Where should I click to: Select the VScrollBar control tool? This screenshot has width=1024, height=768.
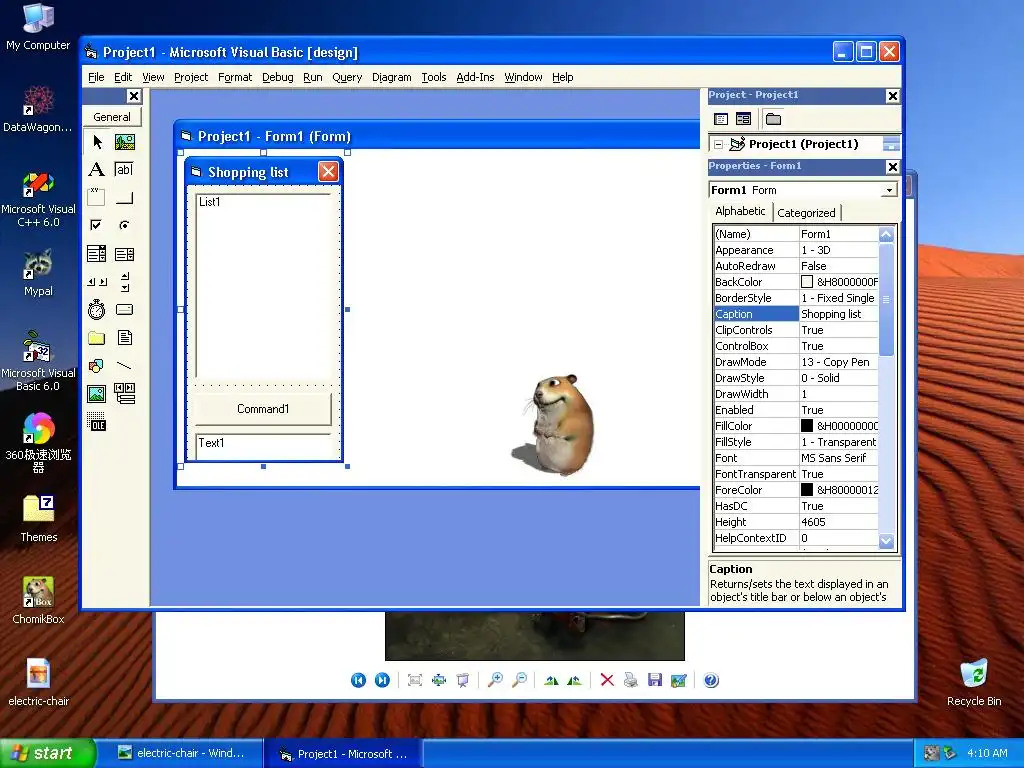coord(124,281)
